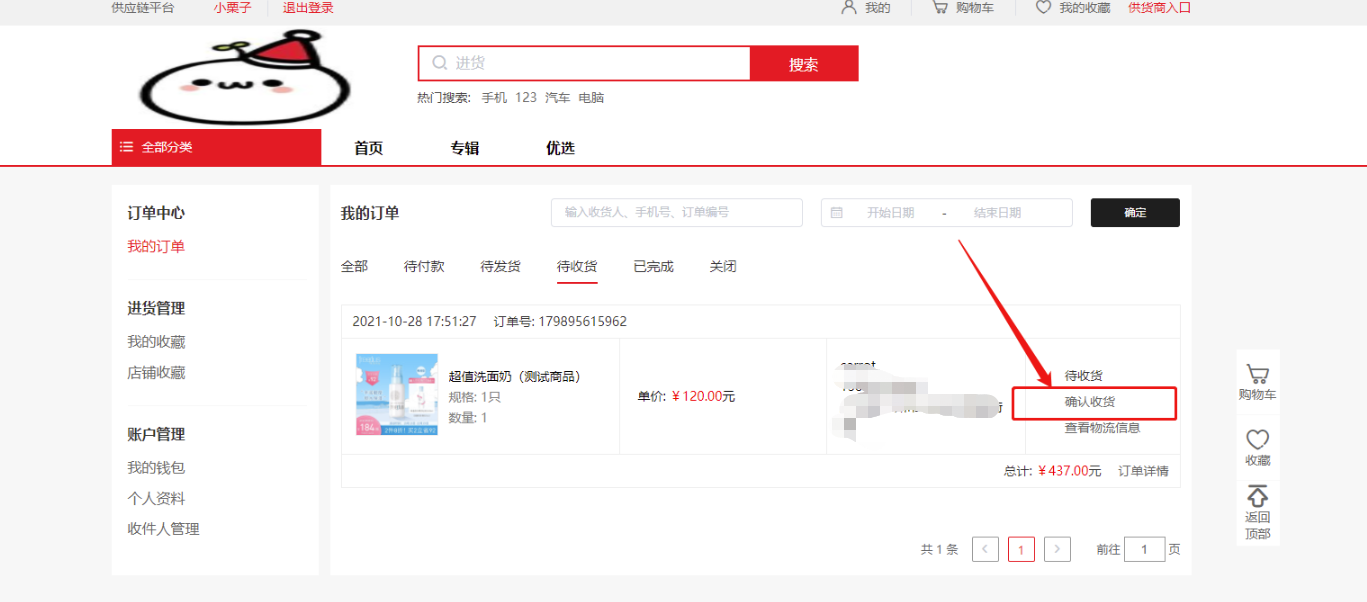Click the return to top arrow icon

(x=1257, y=496)
